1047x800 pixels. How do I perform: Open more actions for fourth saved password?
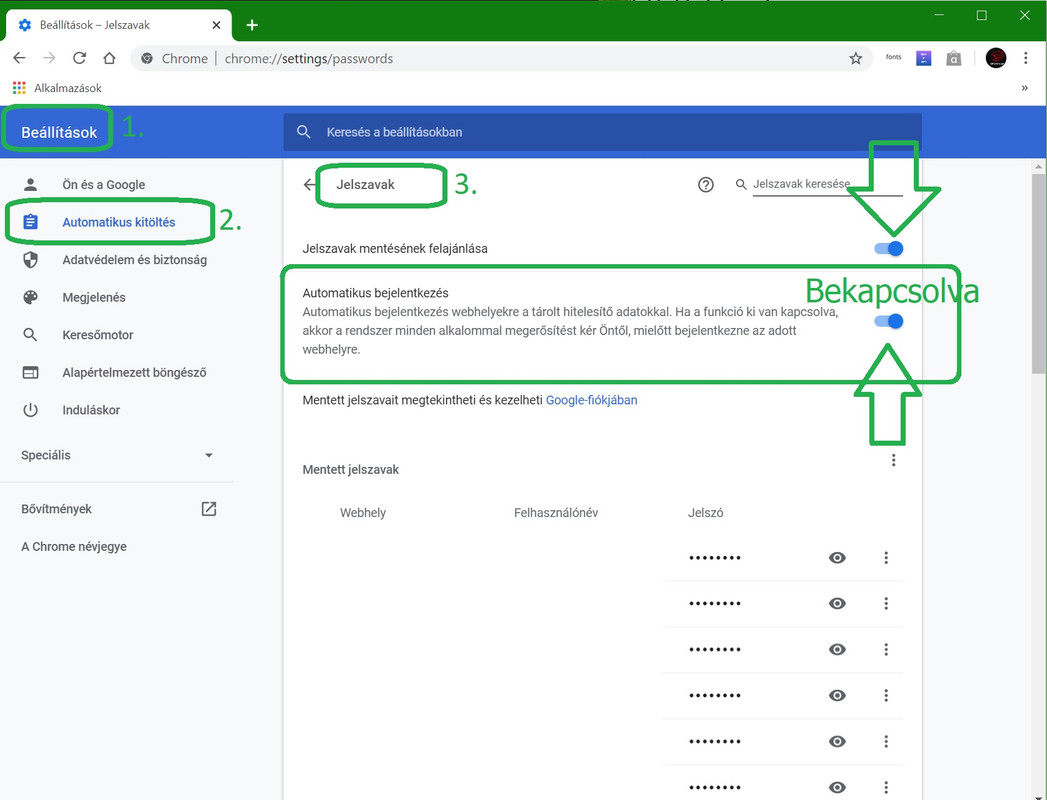click(x=886, y=696)
